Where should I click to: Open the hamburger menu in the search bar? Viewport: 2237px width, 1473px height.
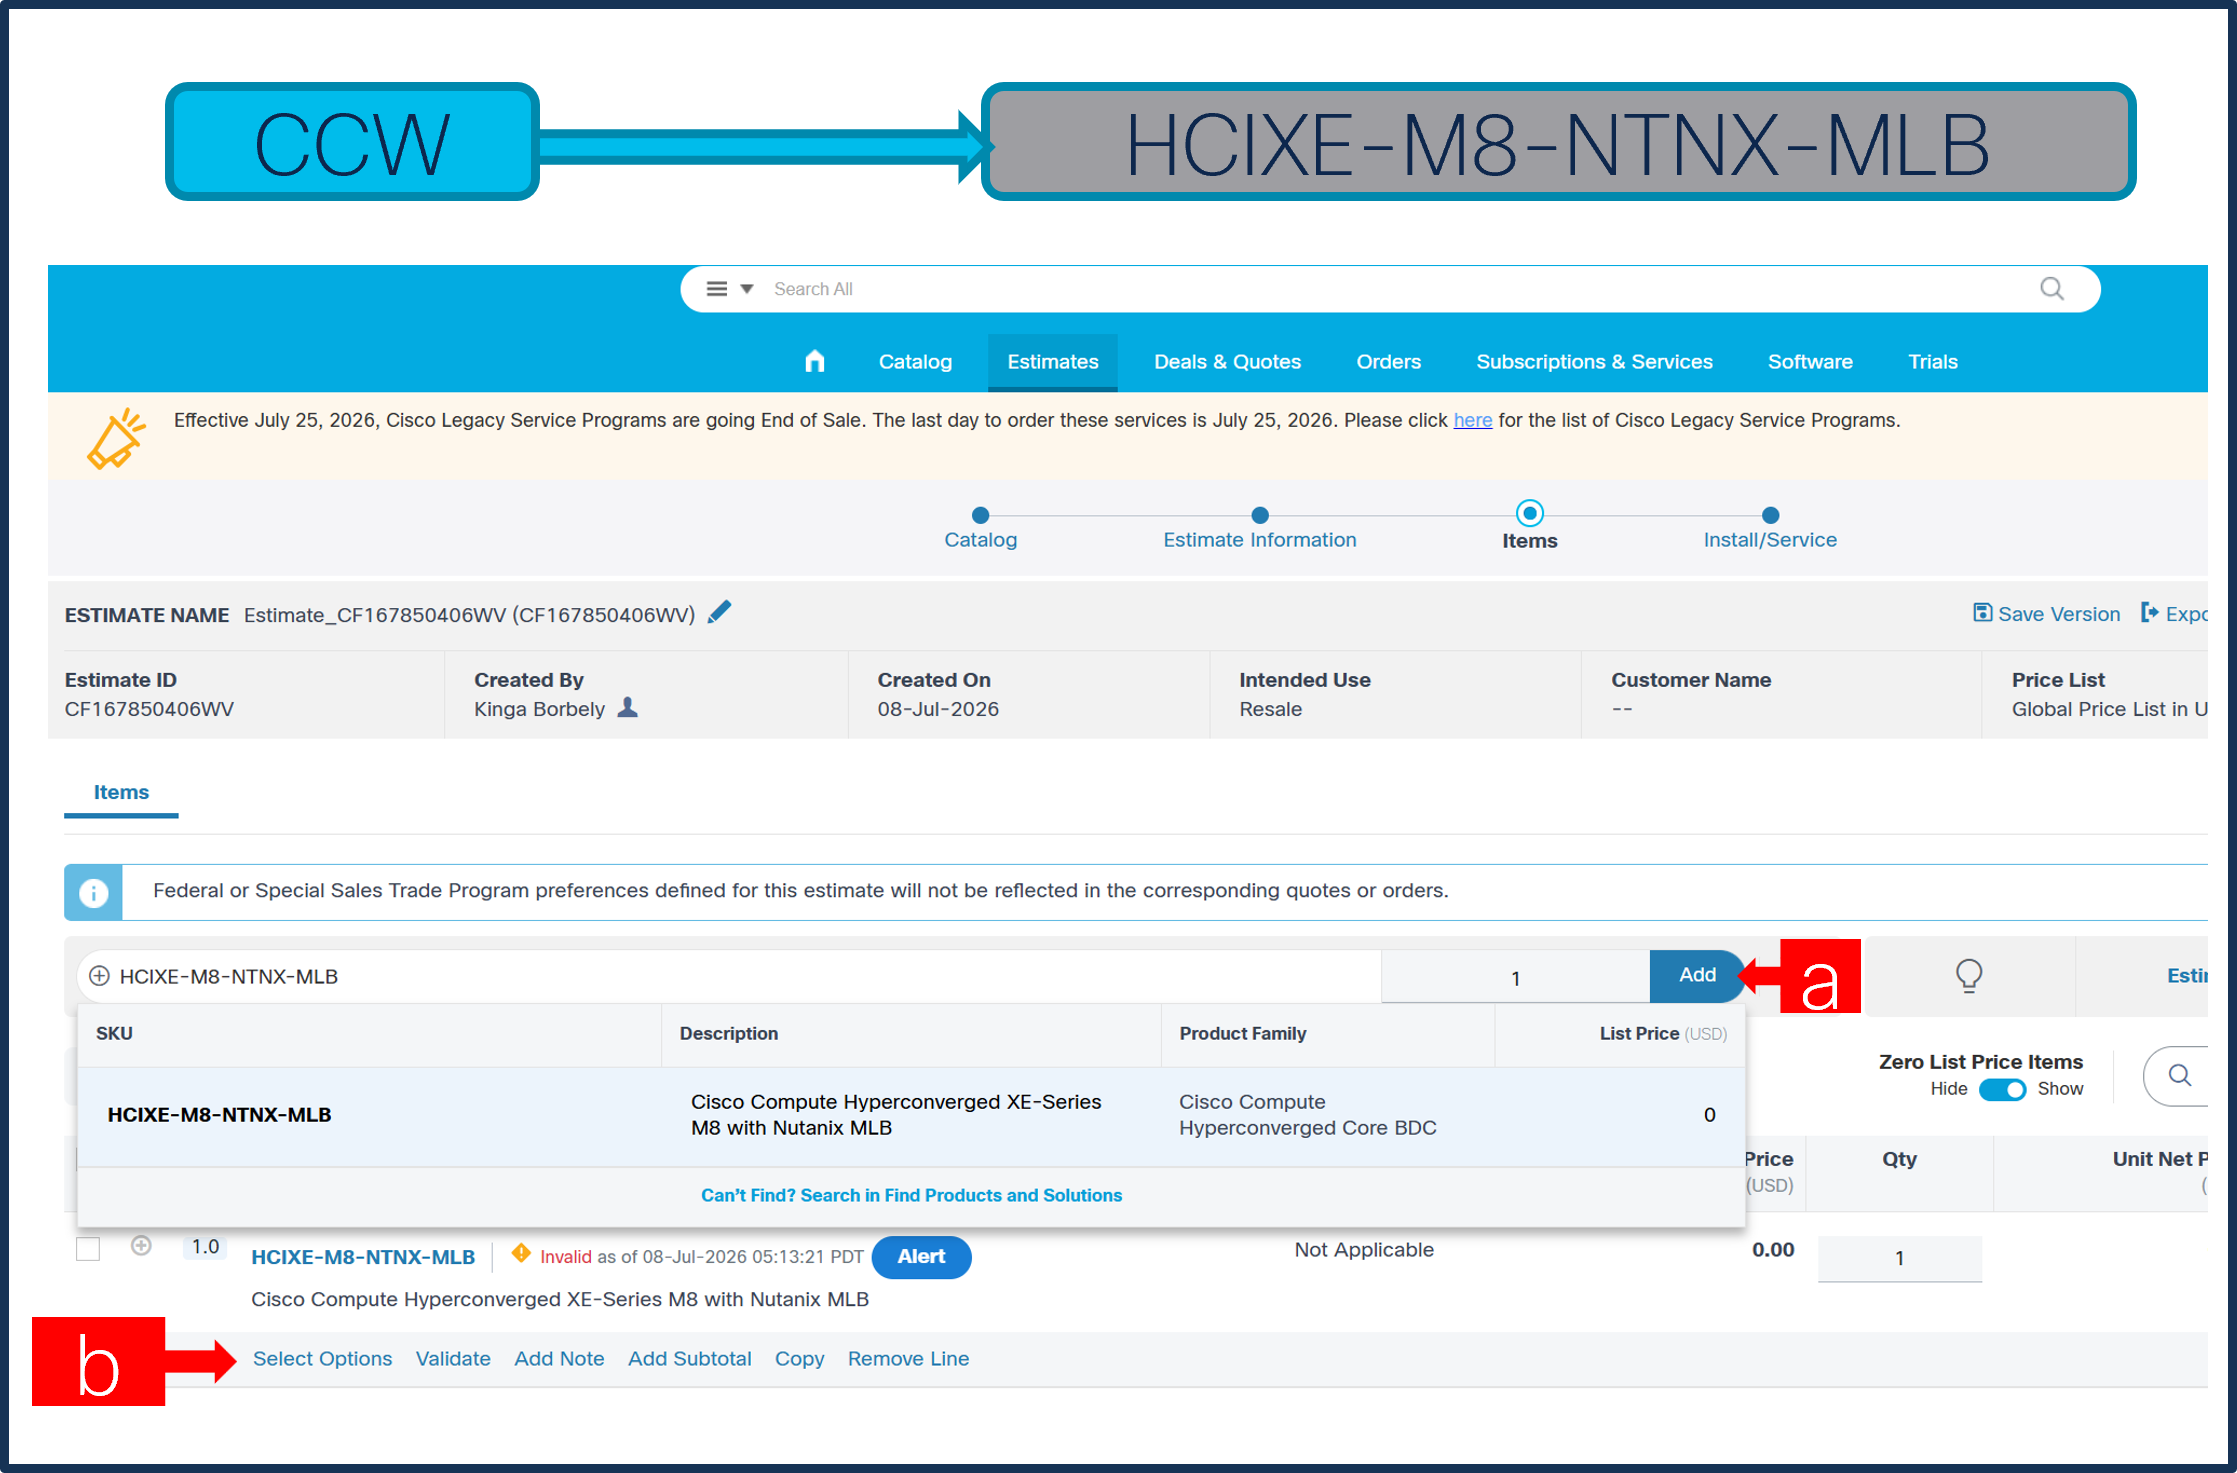click(717, 289)
